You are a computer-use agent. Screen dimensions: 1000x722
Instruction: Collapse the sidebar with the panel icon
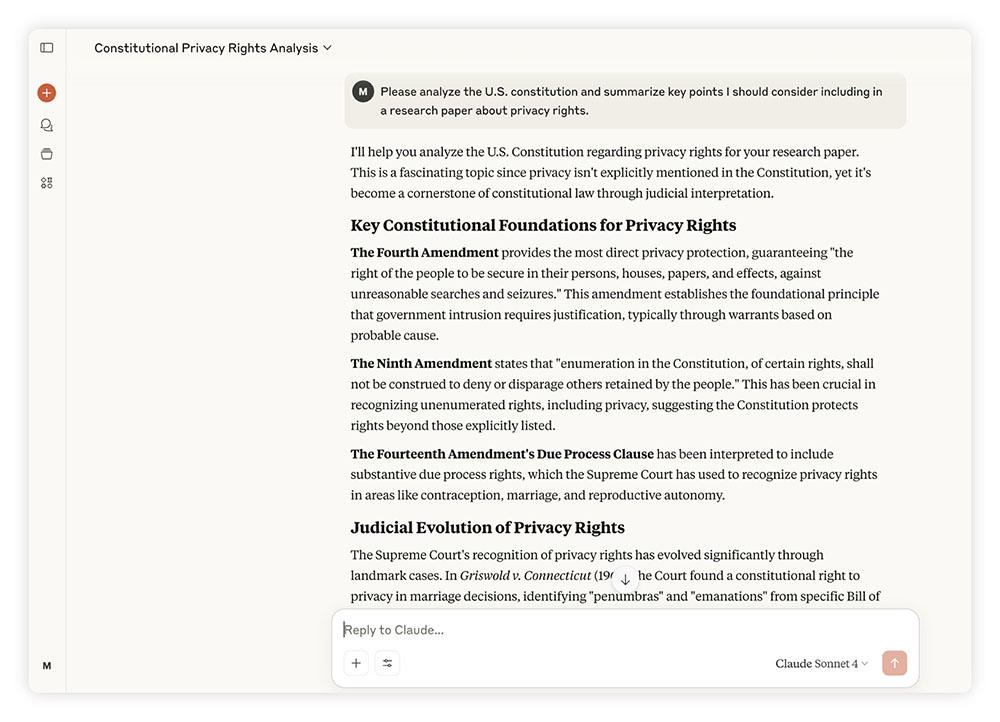[x=46, y=47]
